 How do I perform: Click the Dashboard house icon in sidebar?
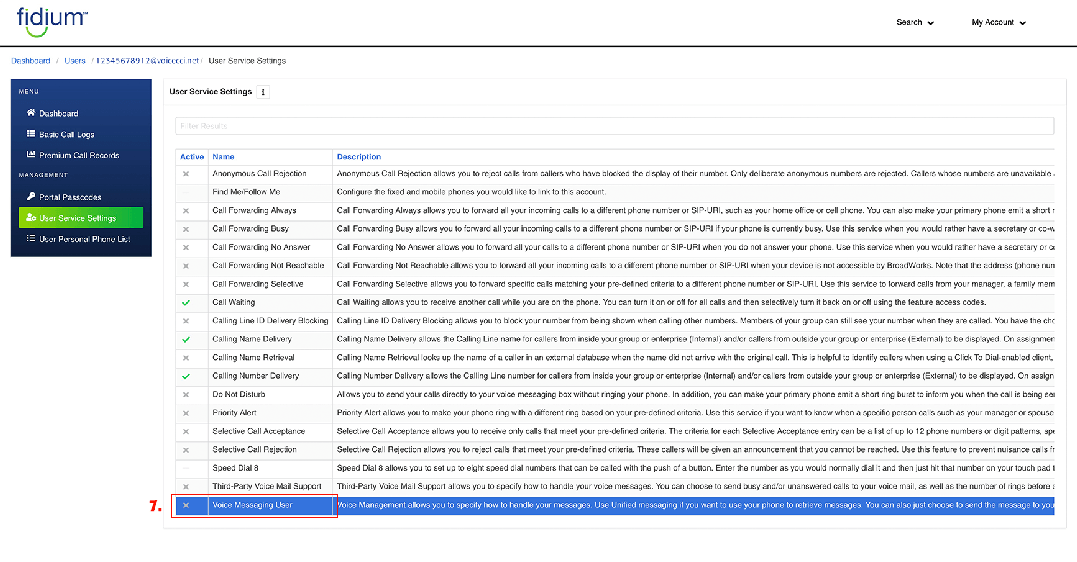[31, 114]
